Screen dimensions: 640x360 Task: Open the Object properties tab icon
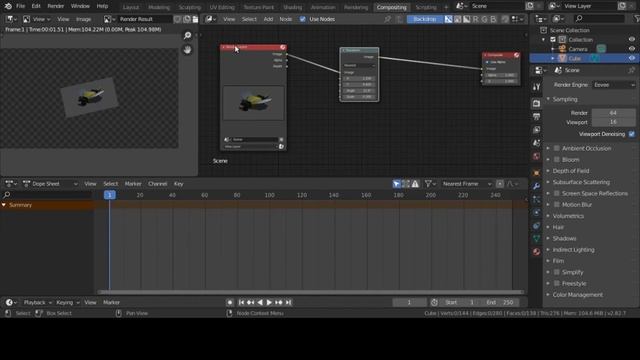click(536, 173)
